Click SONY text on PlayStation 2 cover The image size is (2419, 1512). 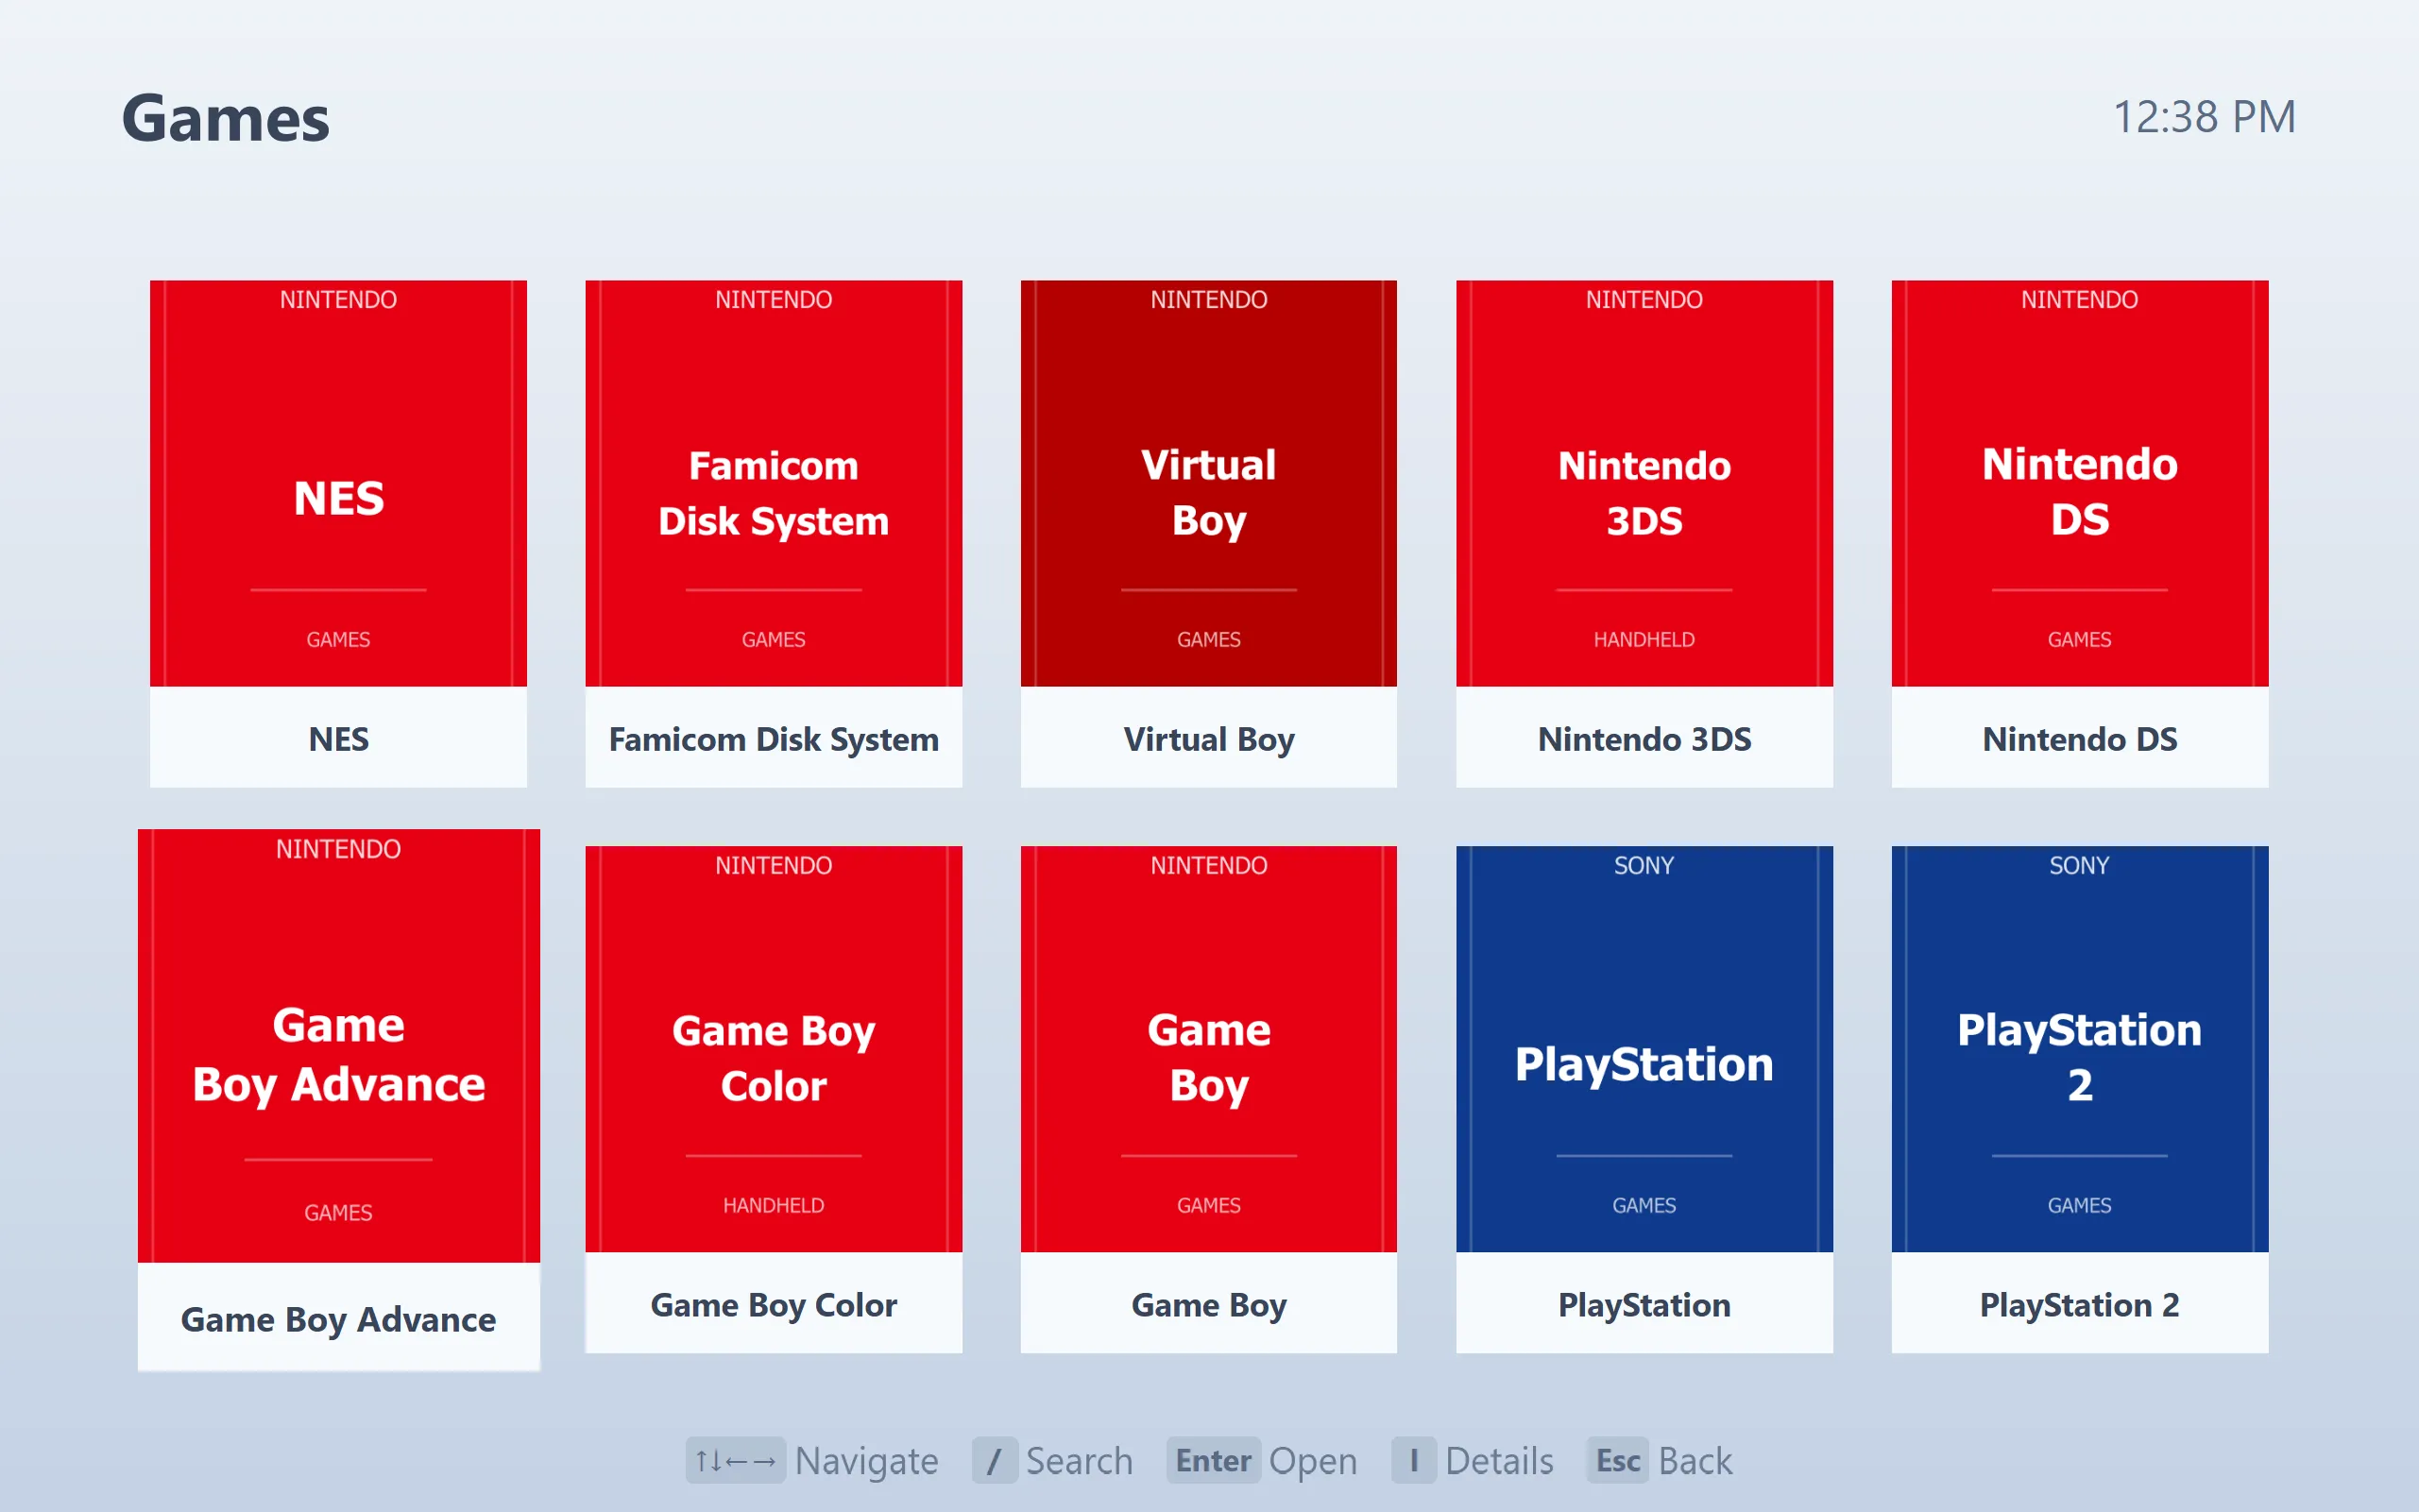(2079, 865)
